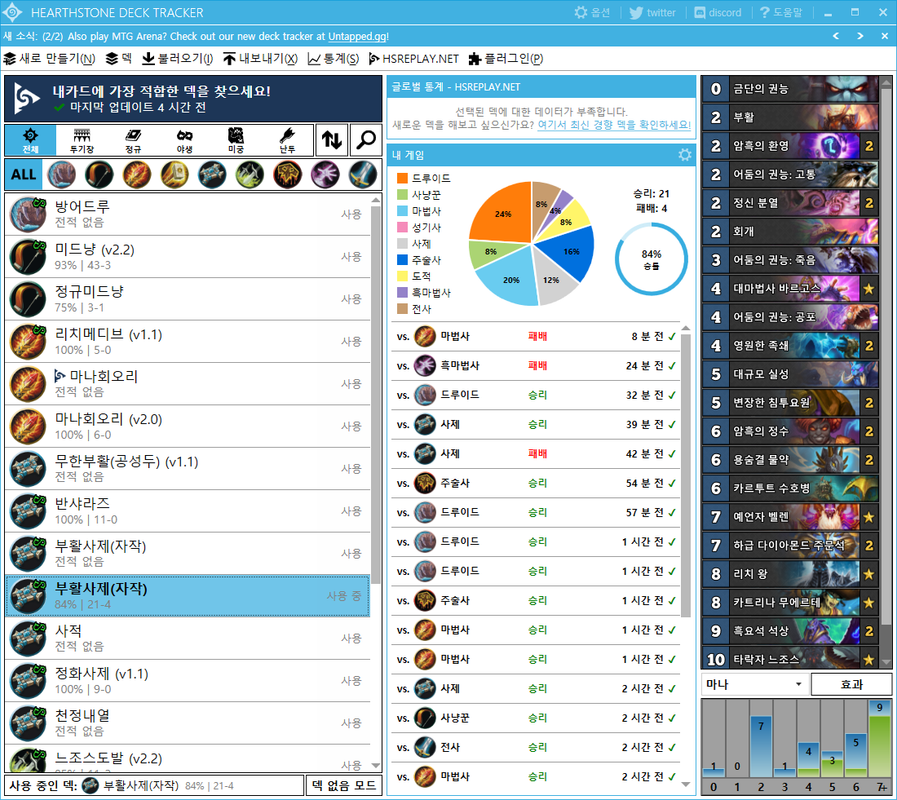Open 여기서 최신 경향 덱을 확인하세요 link
This screenshot has height=800, width=897.
(x=614, y=125)
